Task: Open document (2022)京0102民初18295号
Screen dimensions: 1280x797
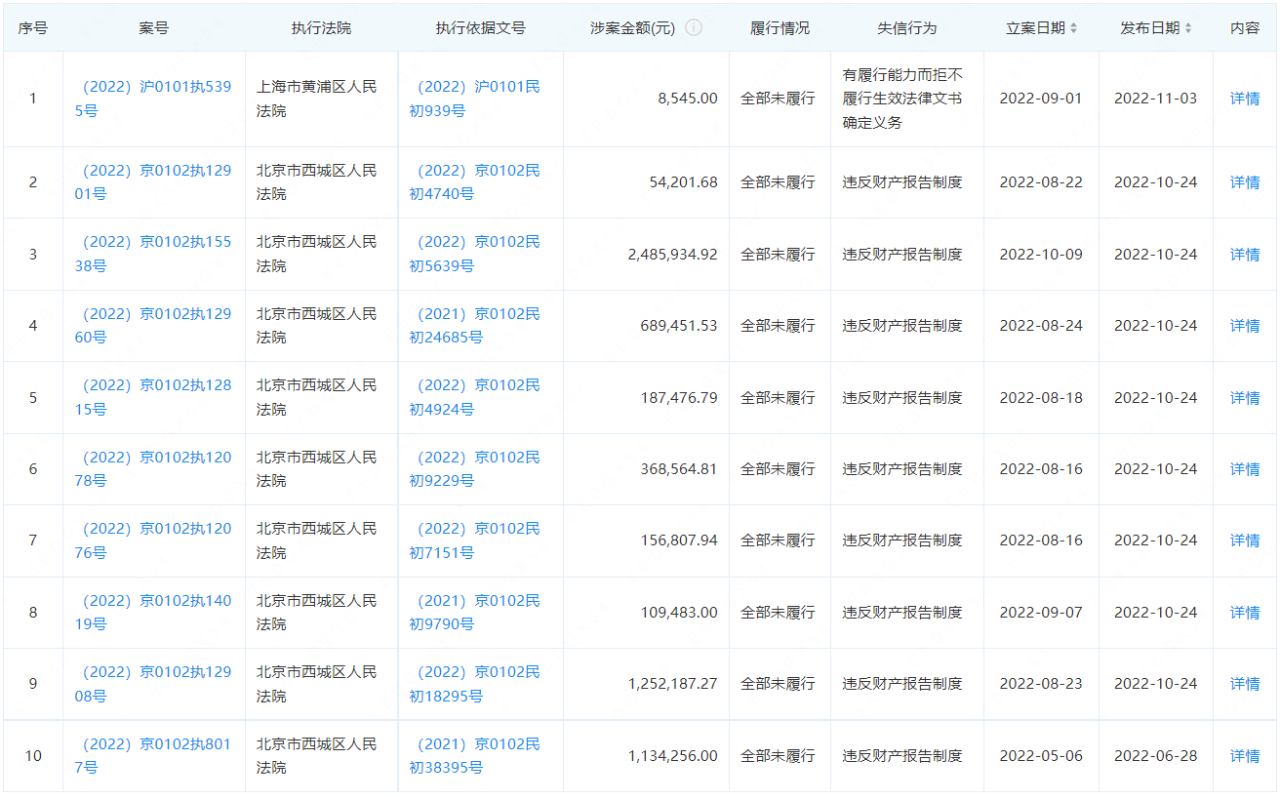Action: [475, 684]
